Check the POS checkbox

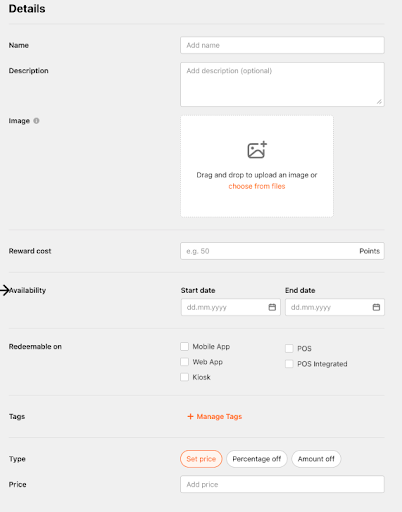click(289, 348)
